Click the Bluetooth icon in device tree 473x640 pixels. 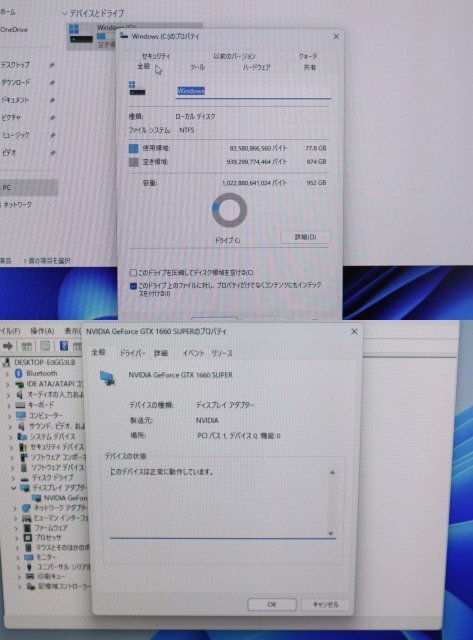18,373
